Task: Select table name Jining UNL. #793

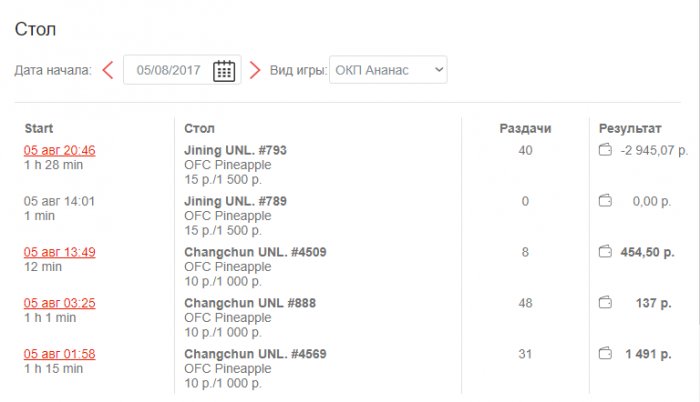Action: click(235, 150)
